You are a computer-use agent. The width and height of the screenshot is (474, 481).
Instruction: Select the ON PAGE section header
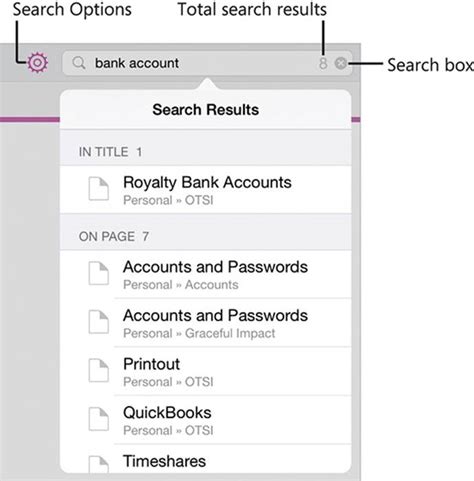pos(206,233)
